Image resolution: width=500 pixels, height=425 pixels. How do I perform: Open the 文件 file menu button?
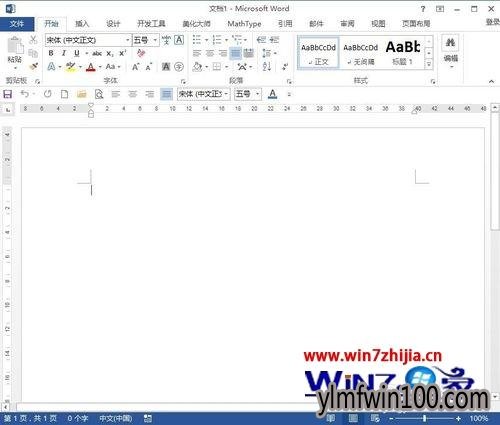(17, 24)
